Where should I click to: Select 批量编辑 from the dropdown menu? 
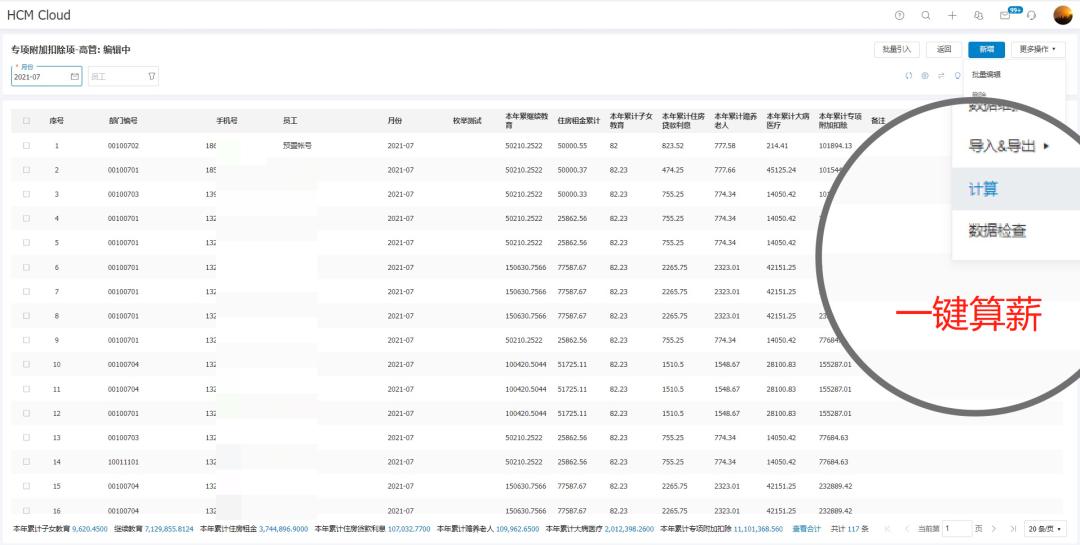click(986, 74)
